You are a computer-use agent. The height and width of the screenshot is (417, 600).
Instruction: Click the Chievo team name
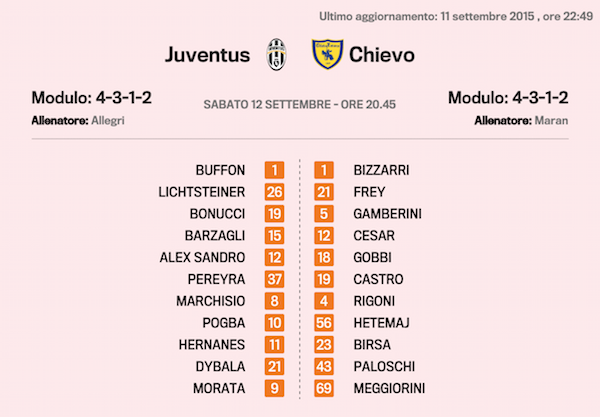click(381, 54)
